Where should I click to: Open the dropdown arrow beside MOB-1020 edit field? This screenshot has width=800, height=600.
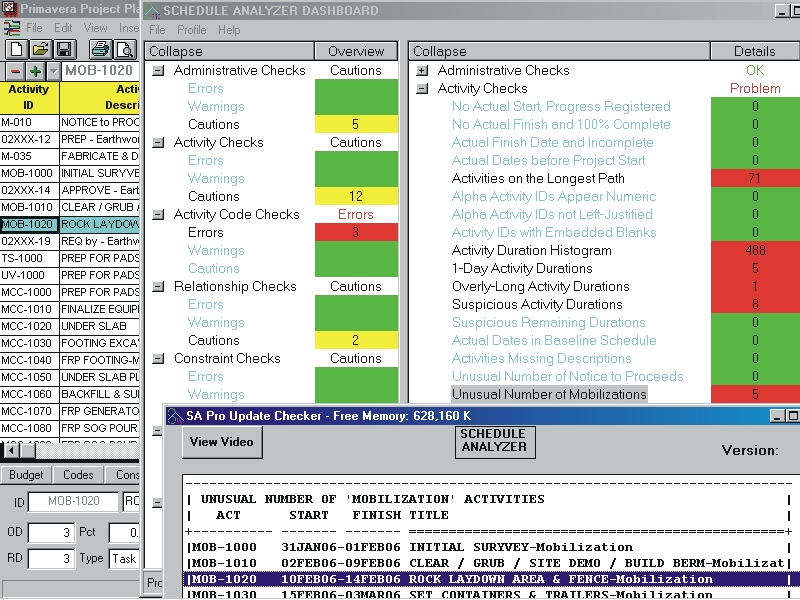click(x=53, y=71)
